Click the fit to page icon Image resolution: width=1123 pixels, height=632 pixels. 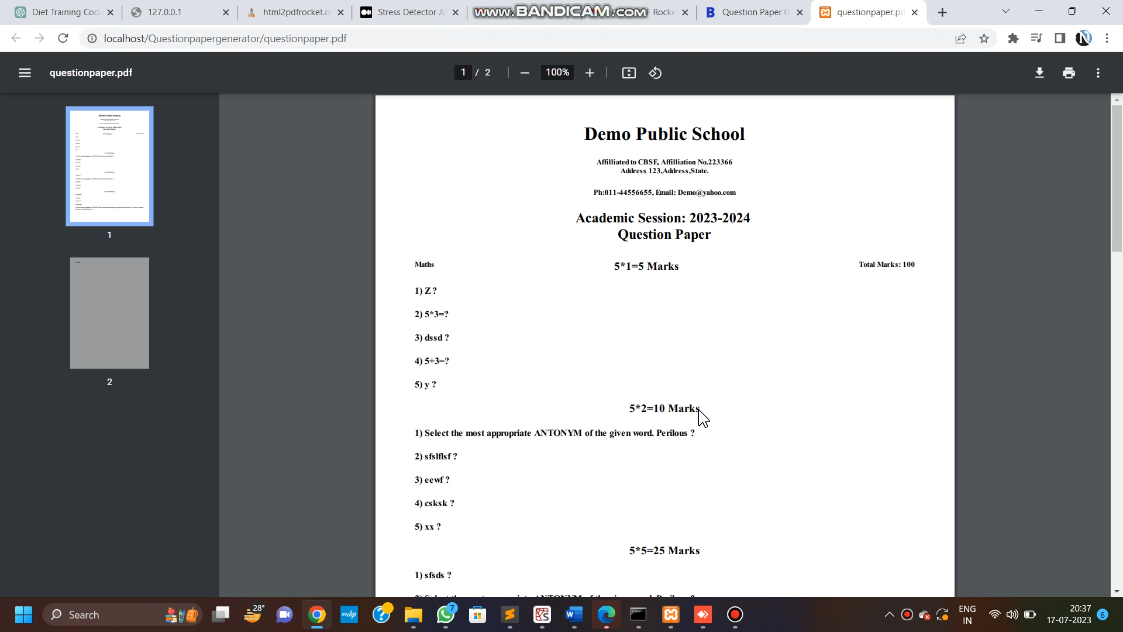click(629, 72)
